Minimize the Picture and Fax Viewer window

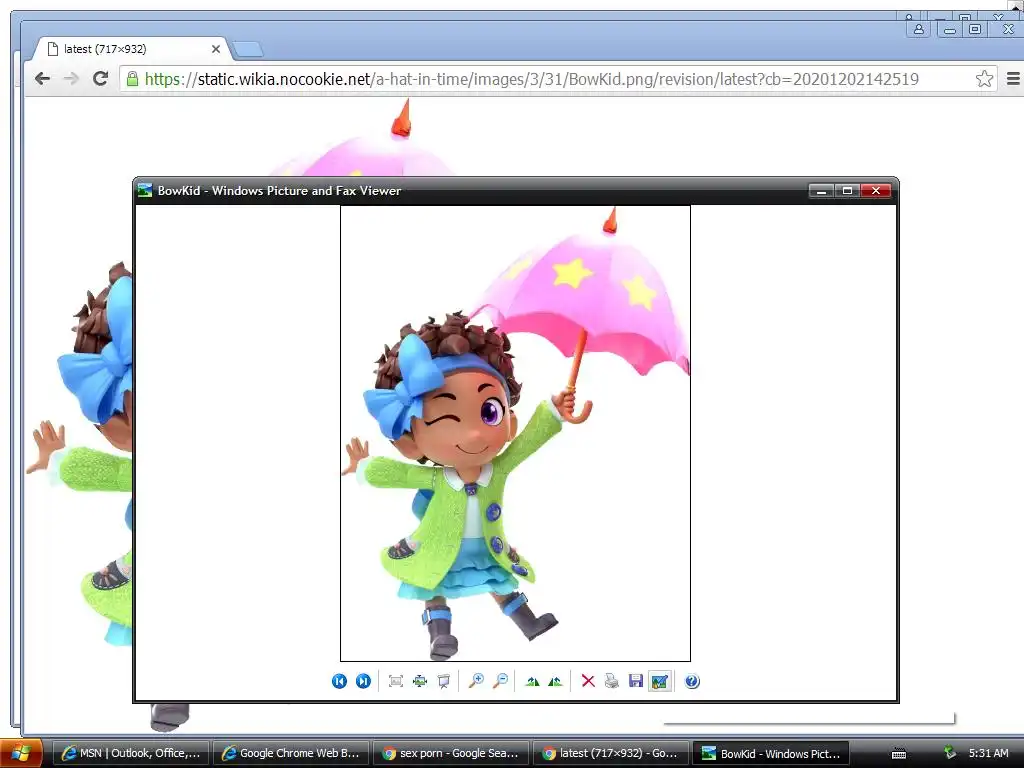coord(822,191)
